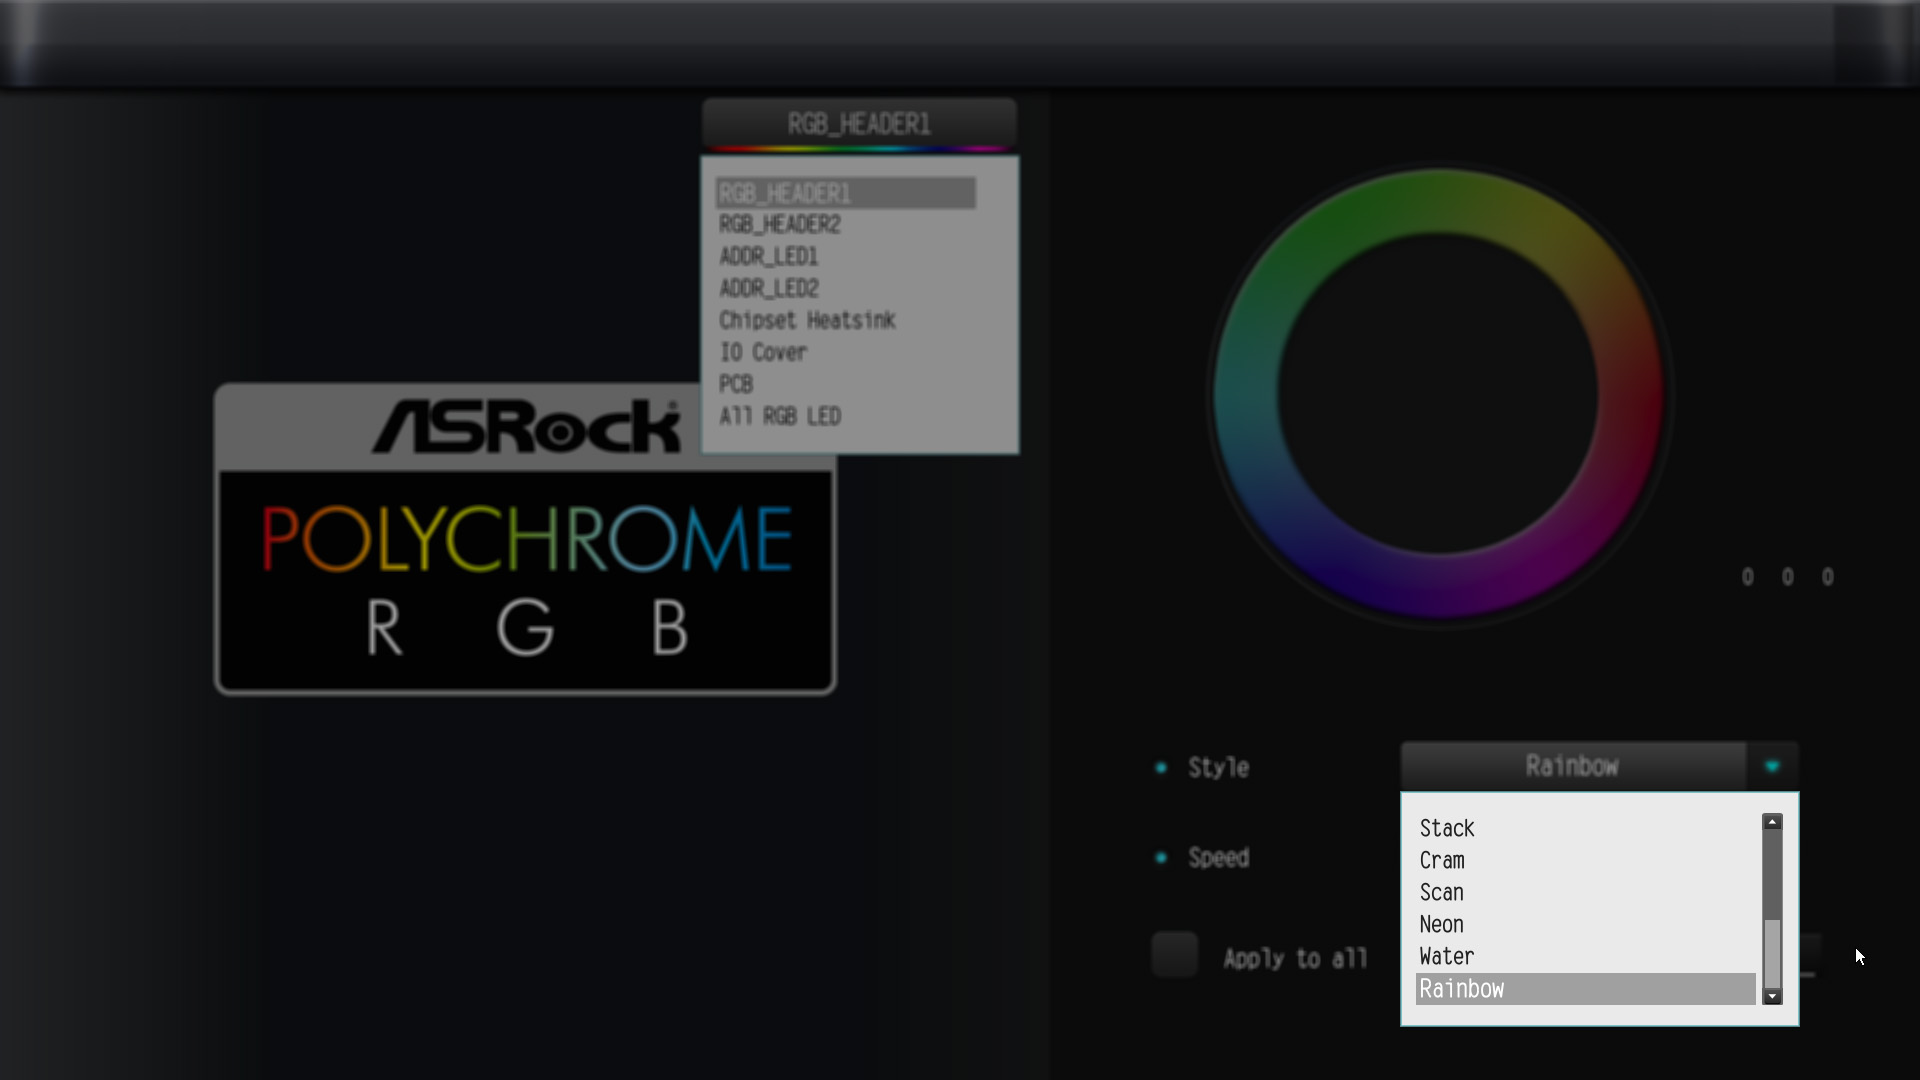Choose the Water lighting style
The image size is (1920, 1080).
click(1446, 956)
